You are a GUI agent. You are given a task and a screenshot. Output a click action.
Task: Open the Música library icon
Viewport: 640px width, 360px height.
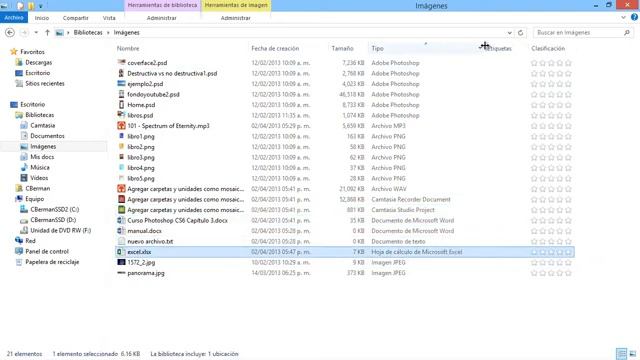[x=24, y=167]
